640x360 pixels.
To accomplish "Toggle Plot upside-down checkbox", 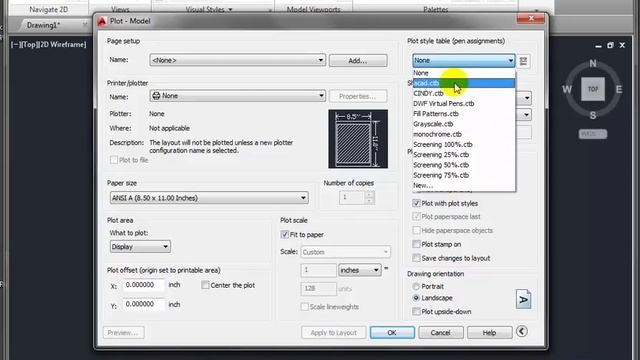I will tap(416, 311).
